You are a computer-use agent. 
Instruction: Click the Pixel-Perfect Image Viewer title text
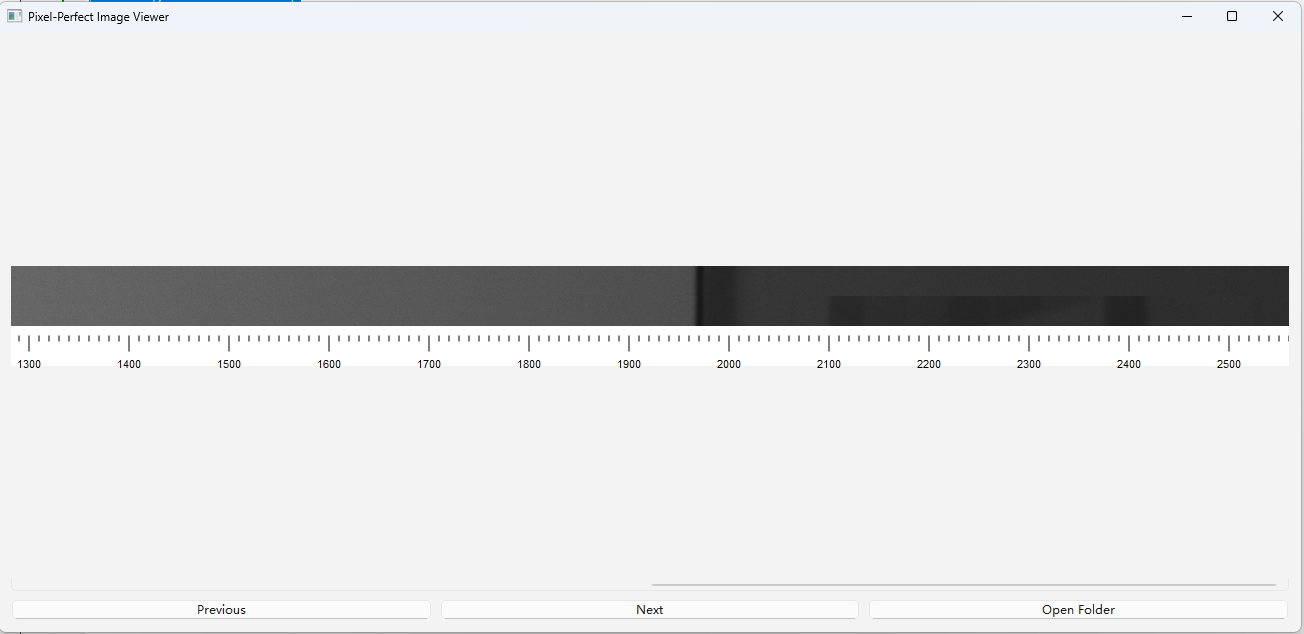click(x=98, y=17)
